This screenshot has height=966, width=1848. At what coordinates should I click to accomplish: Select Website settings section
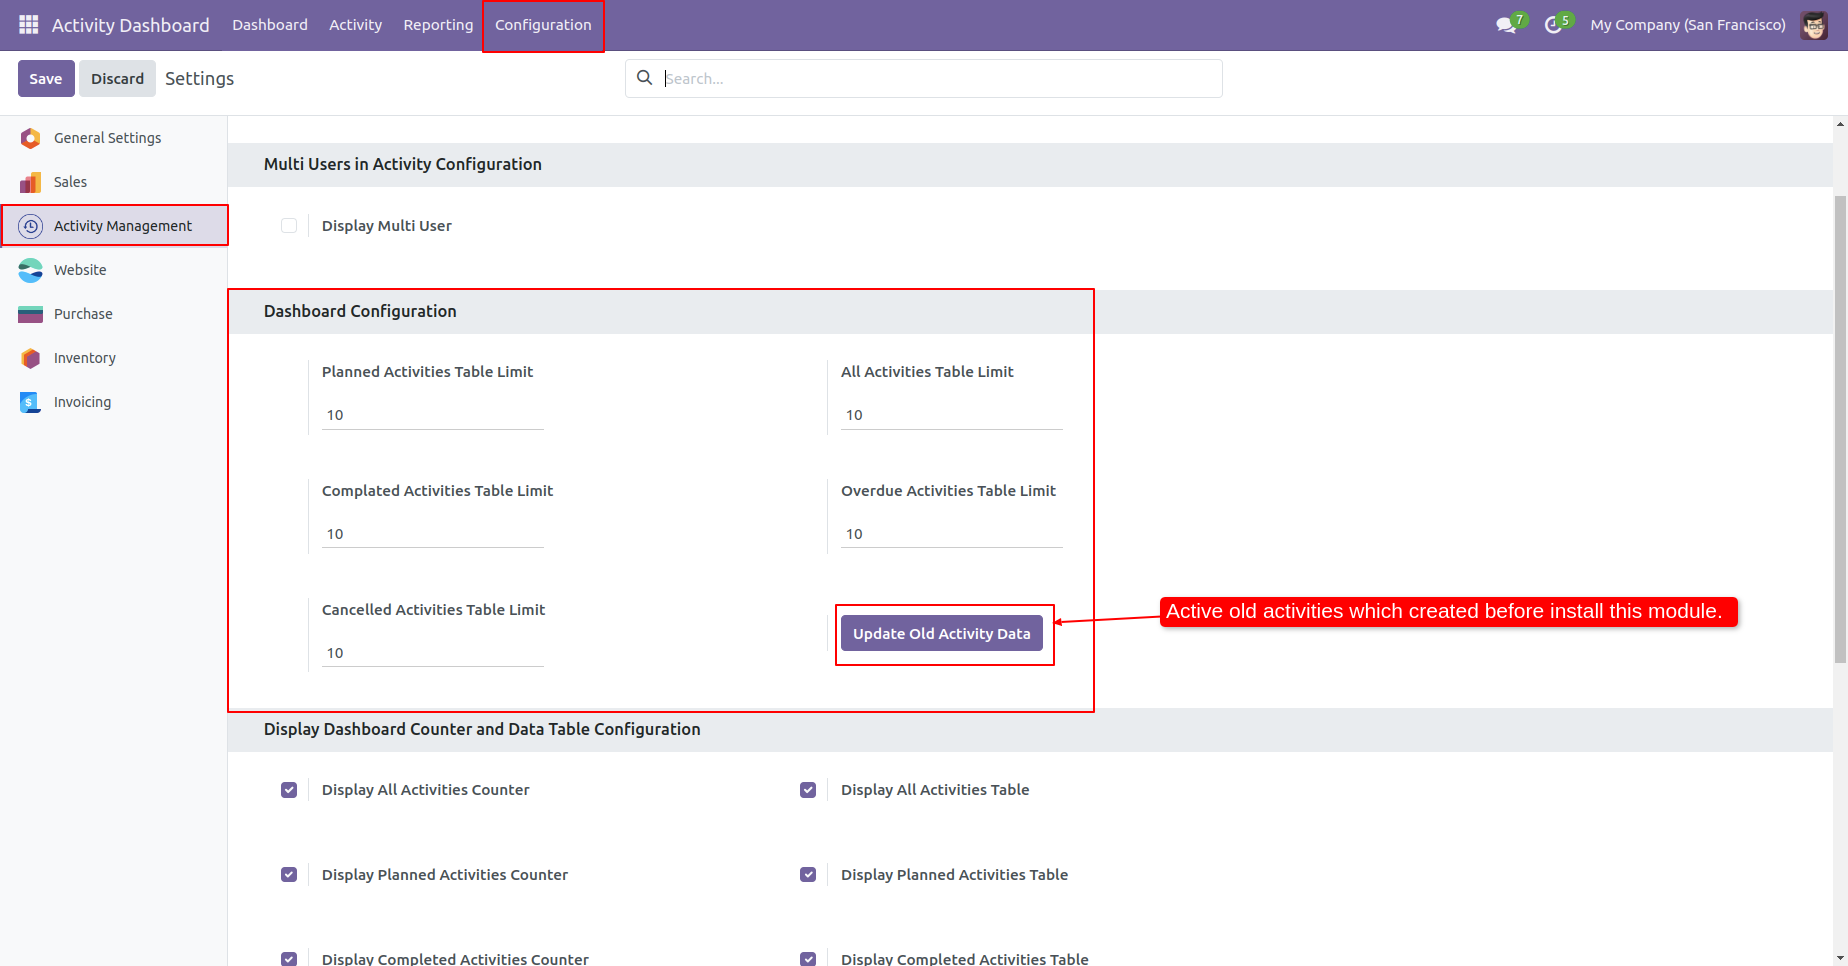click(114, 270)
